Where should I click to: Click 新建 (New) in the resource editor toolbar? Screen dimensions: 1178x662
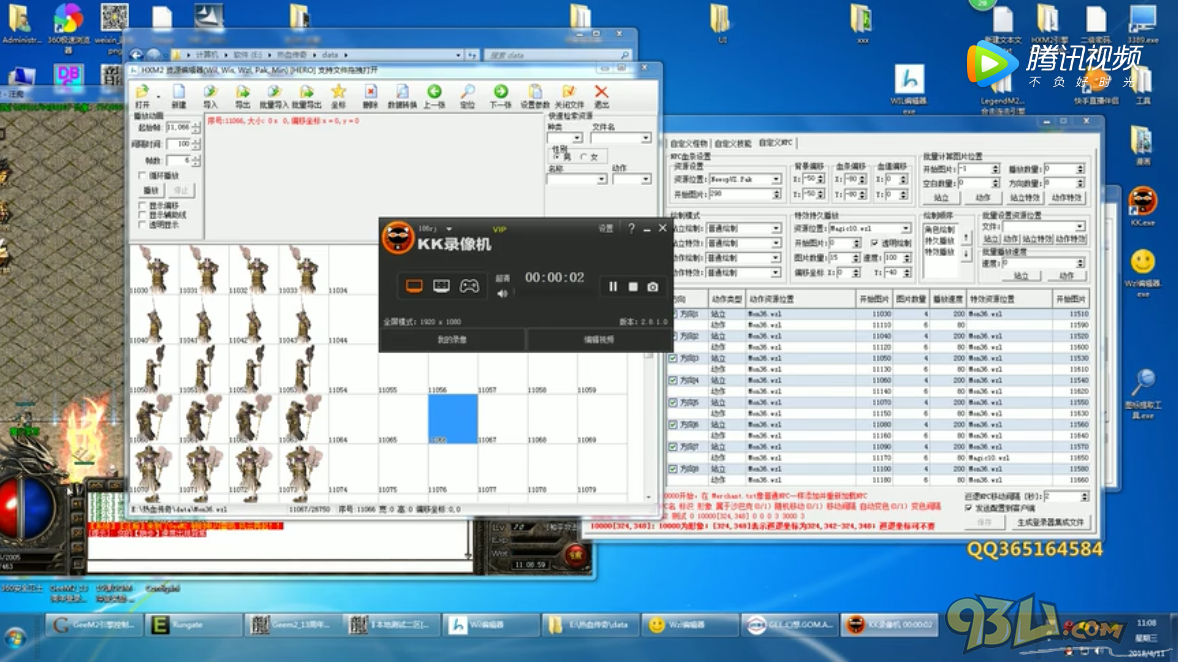(179, 95)
